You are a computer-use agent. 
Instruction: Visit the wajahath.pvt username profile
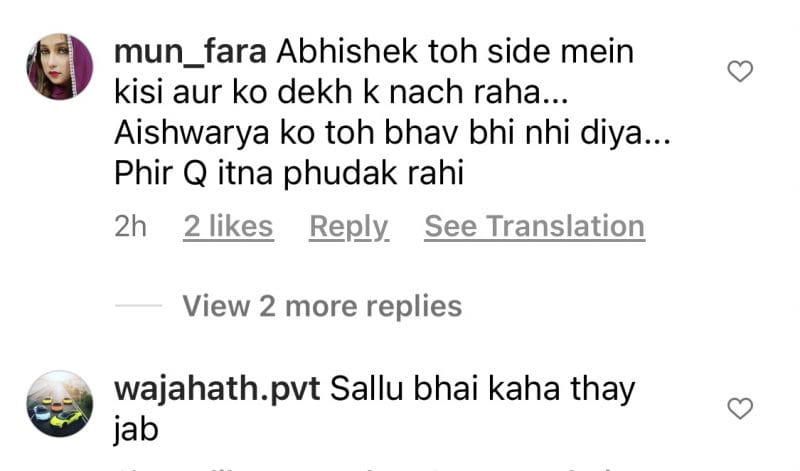[x=217, y=390]
